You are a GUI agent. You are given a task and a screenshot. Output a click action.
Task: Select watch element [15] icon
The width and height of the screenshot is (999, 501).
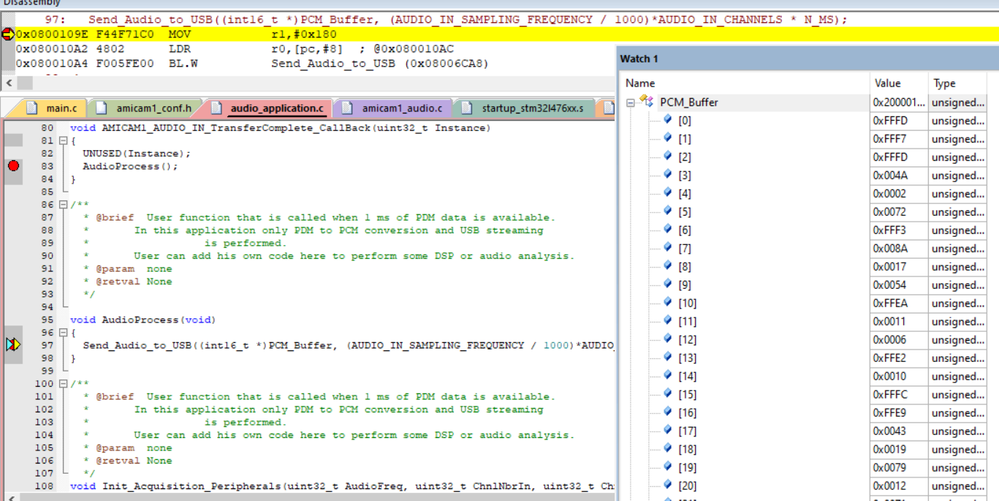coord(668,393)
